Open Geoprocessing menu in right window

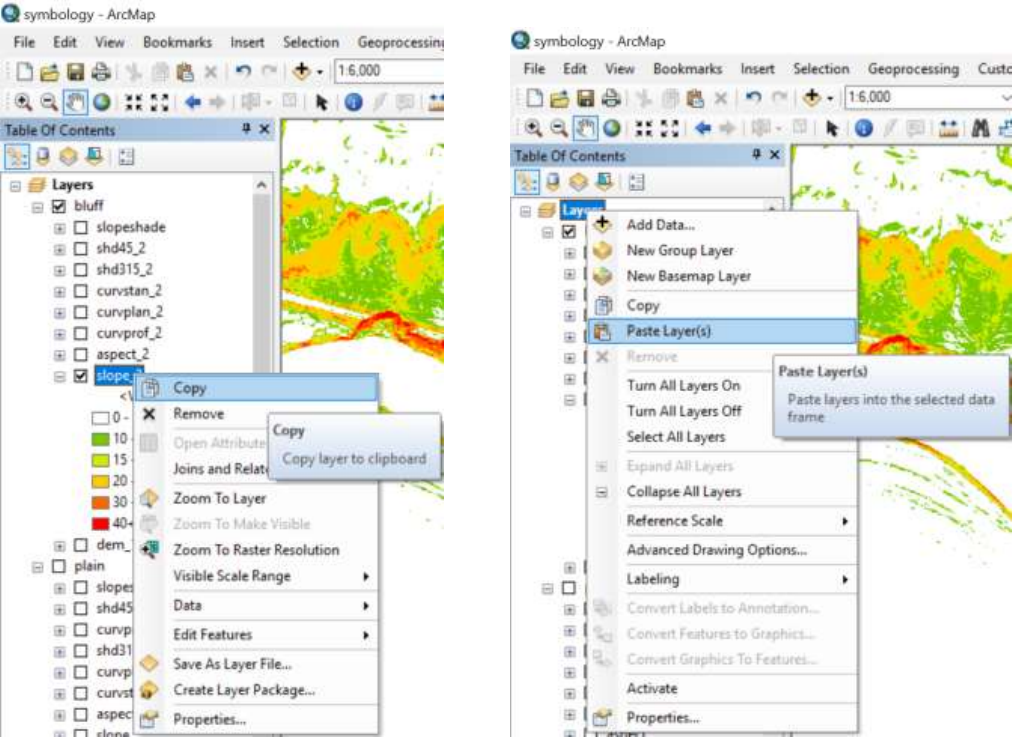pyautogui.click(x=913, y=69)
